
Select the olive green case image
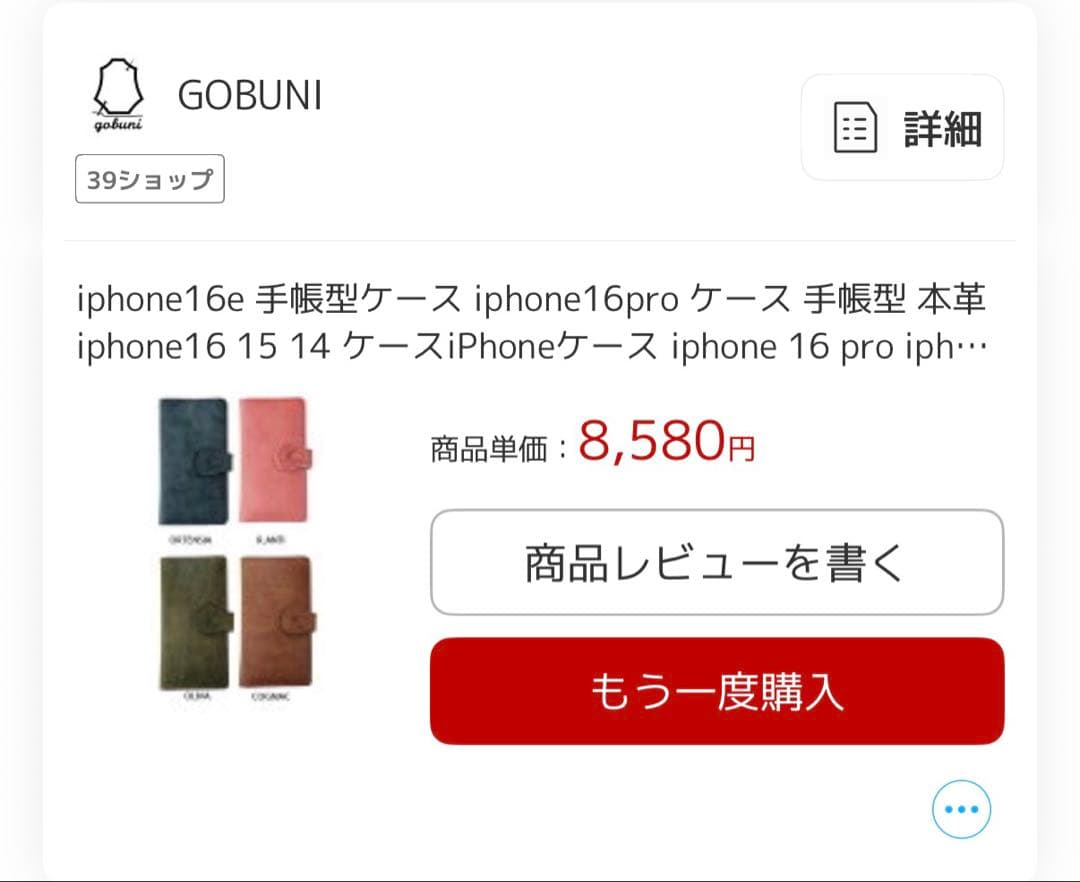point(196,622)
